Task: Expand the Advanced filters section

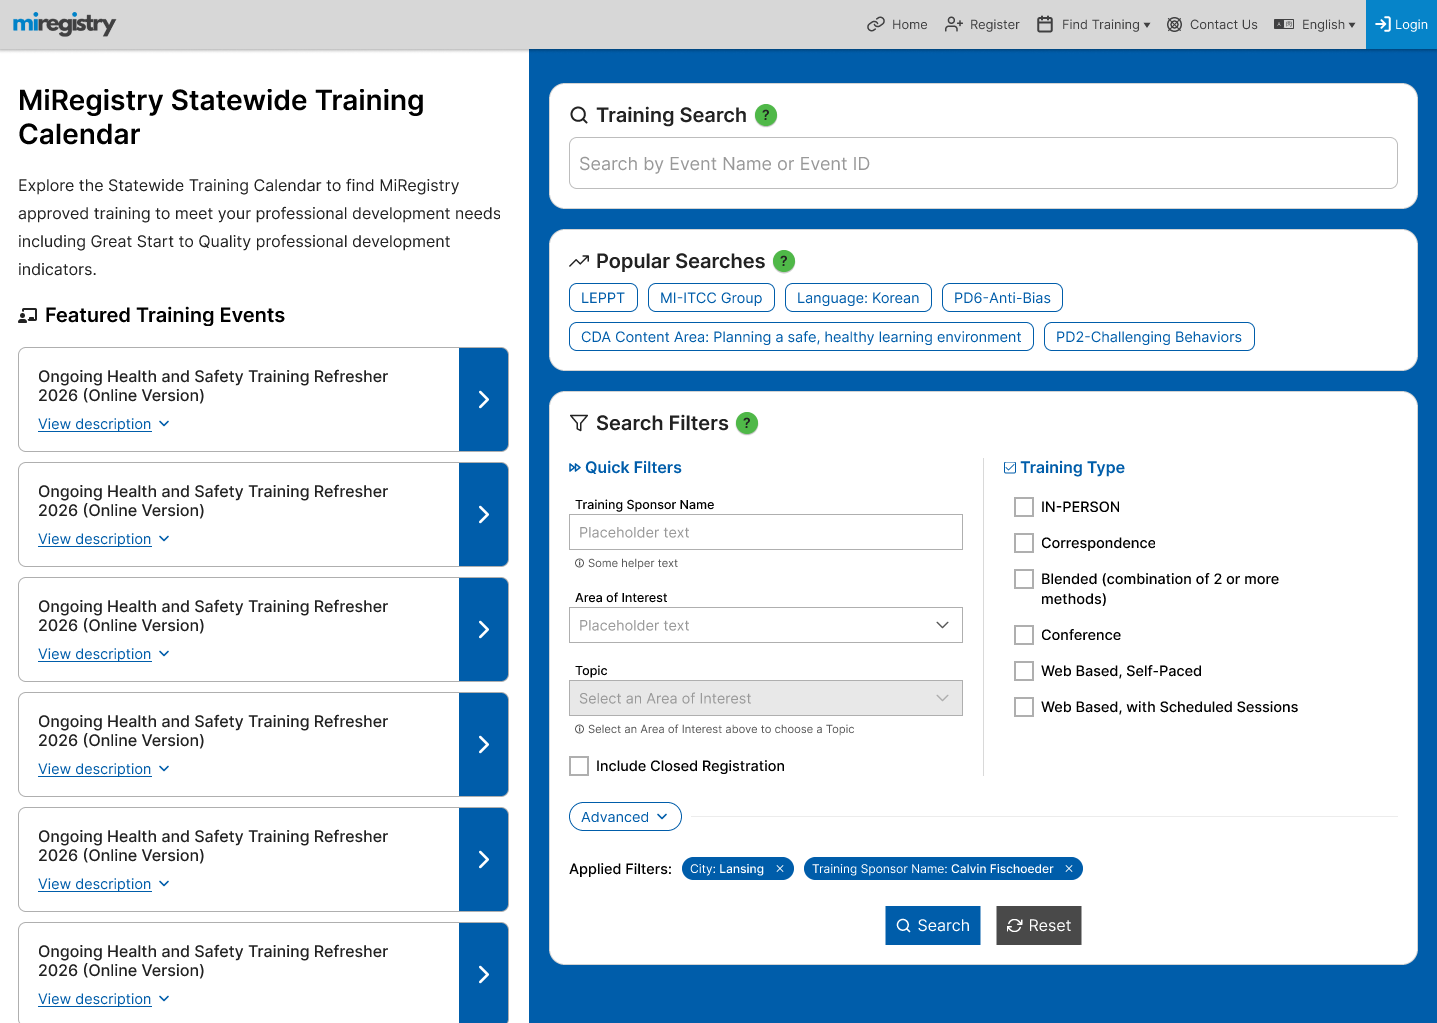Action: [625, 817]
